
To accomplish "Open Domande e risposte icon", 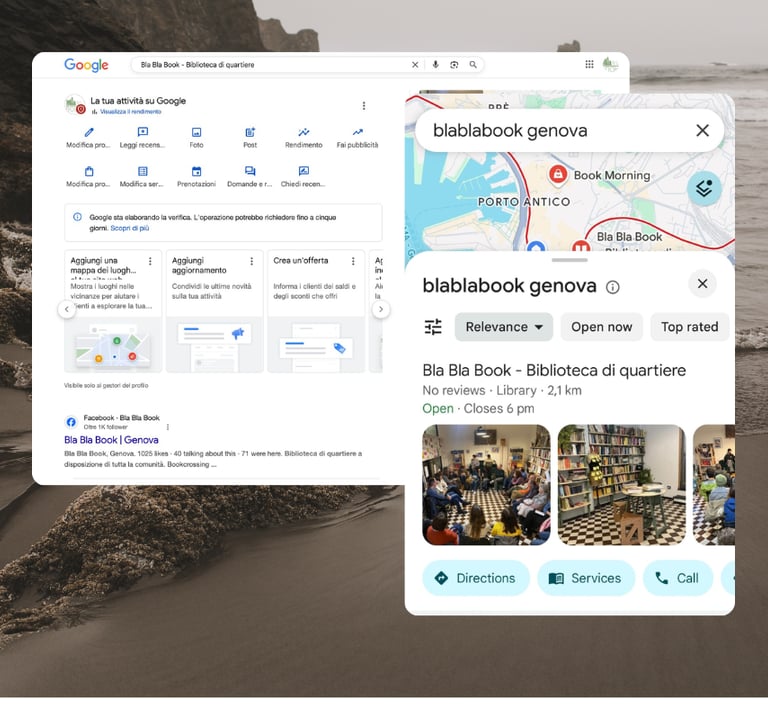I will (x=250, y=171).
